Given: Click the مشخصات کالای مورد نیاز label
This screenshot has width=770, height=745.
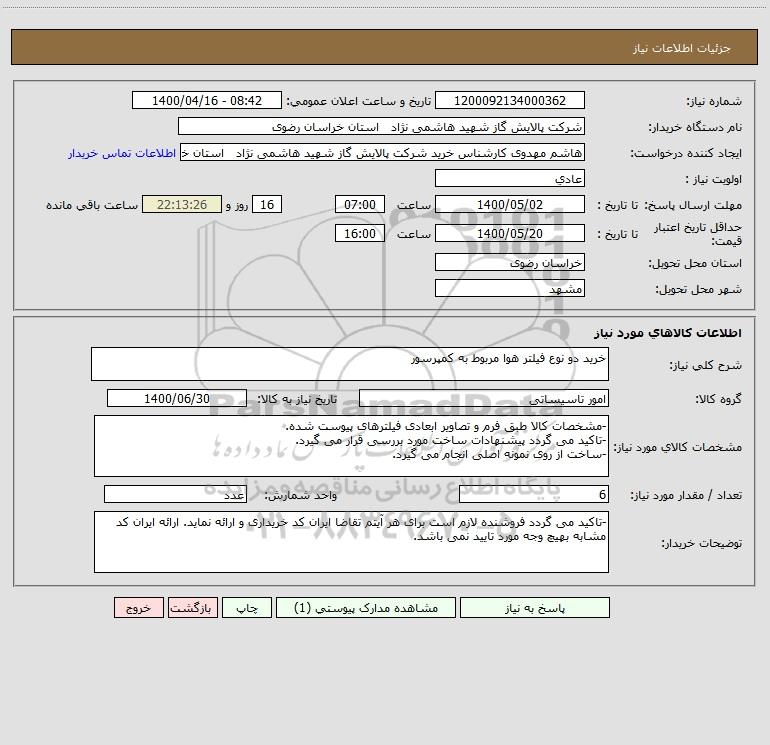Looking at the screenshot, I should [678, 447].
